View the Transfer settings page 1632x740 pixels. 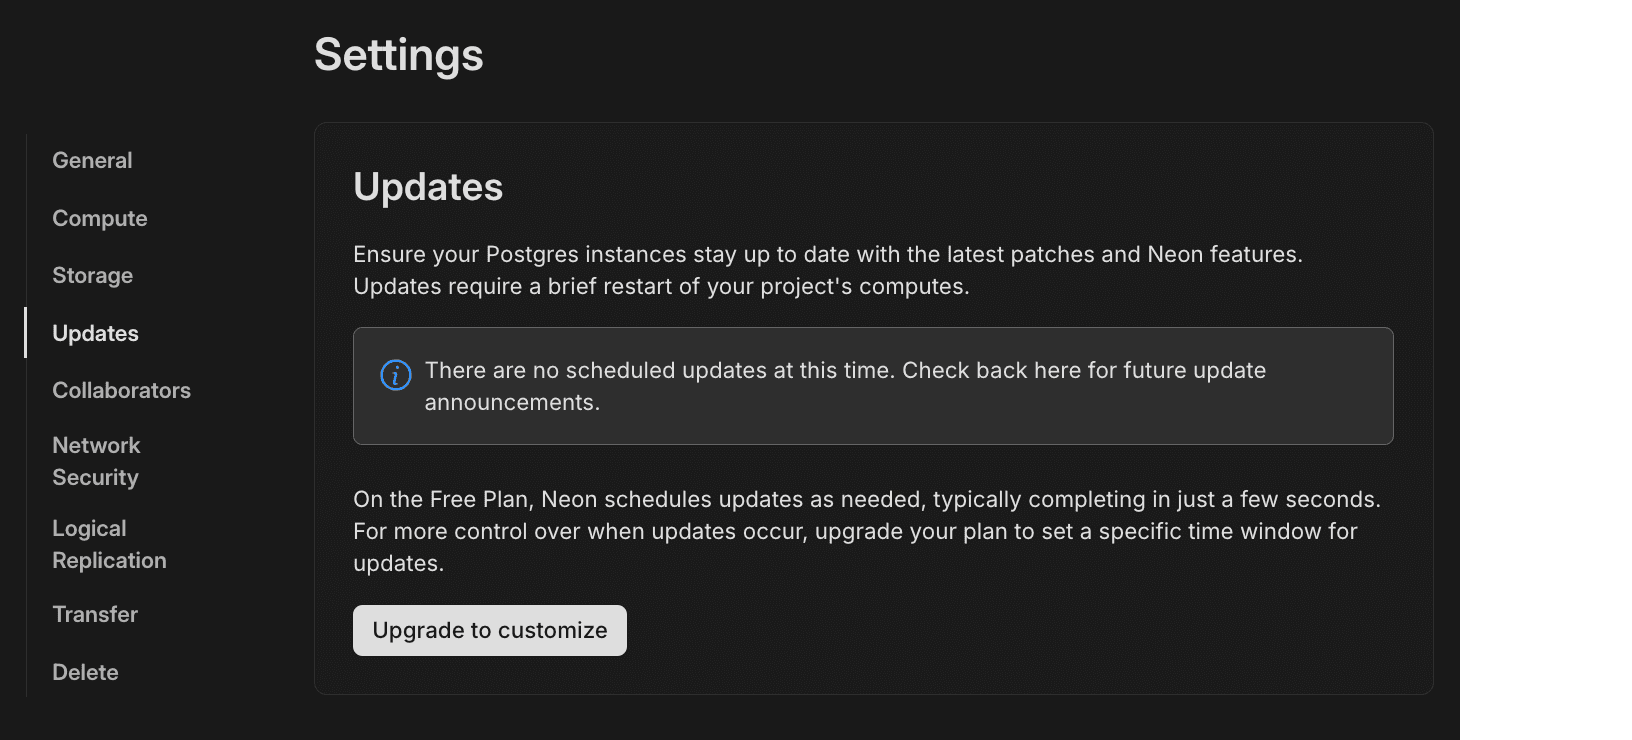pyautogui.click(x=95, y=614)
